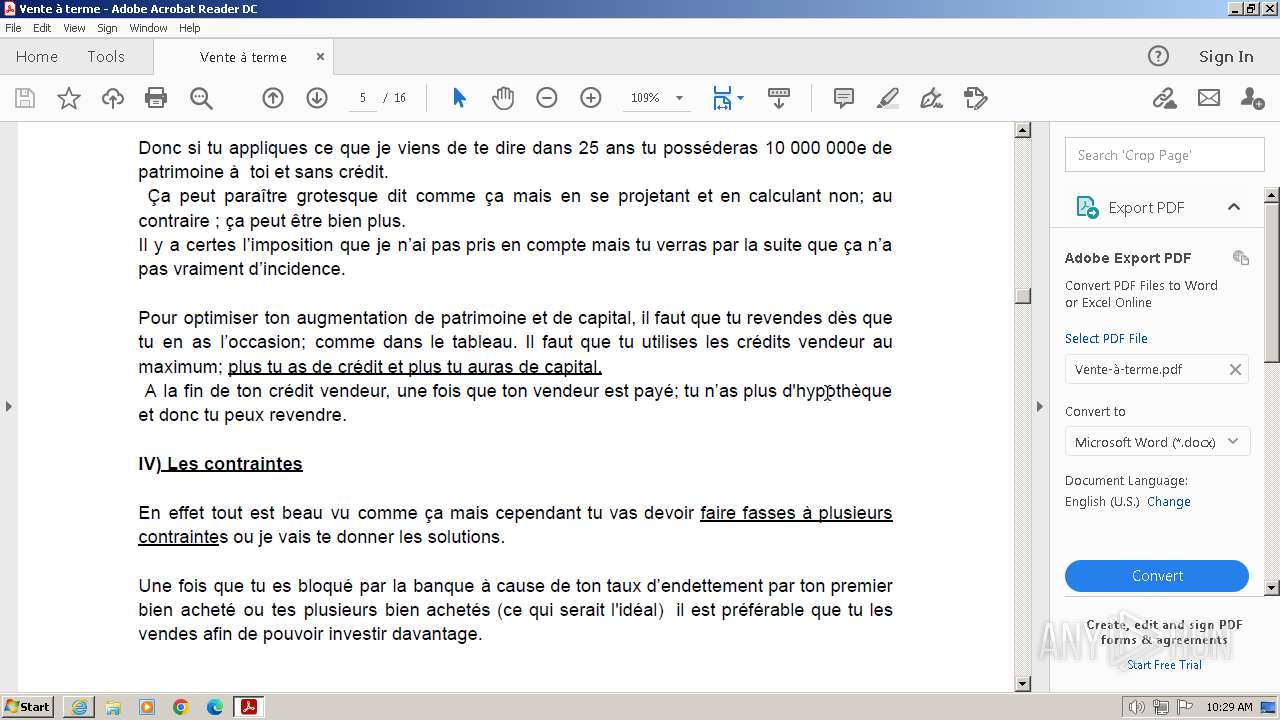Screen dimensions: 1280x720
Task: Switch to the Tools tab
Action: [106, 57]
